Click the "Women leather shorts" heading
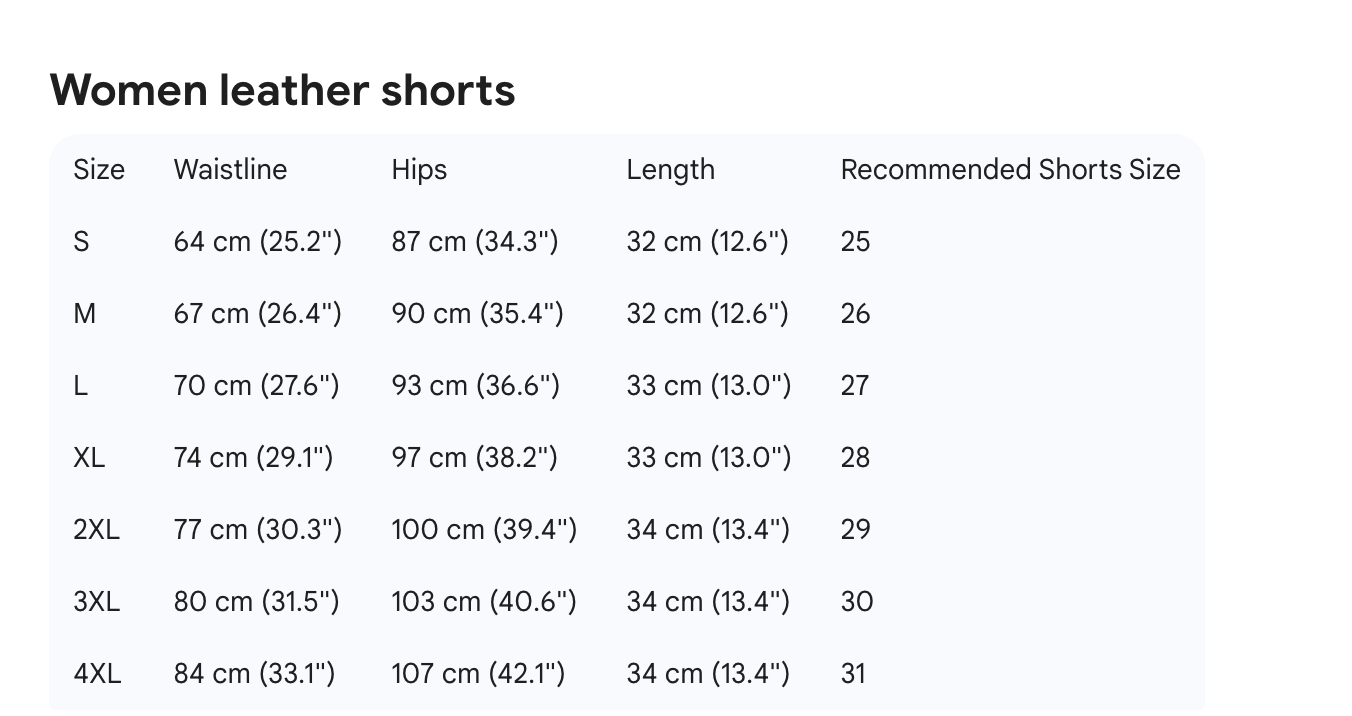The image size is (1352, 716). [x=283, y=90]
